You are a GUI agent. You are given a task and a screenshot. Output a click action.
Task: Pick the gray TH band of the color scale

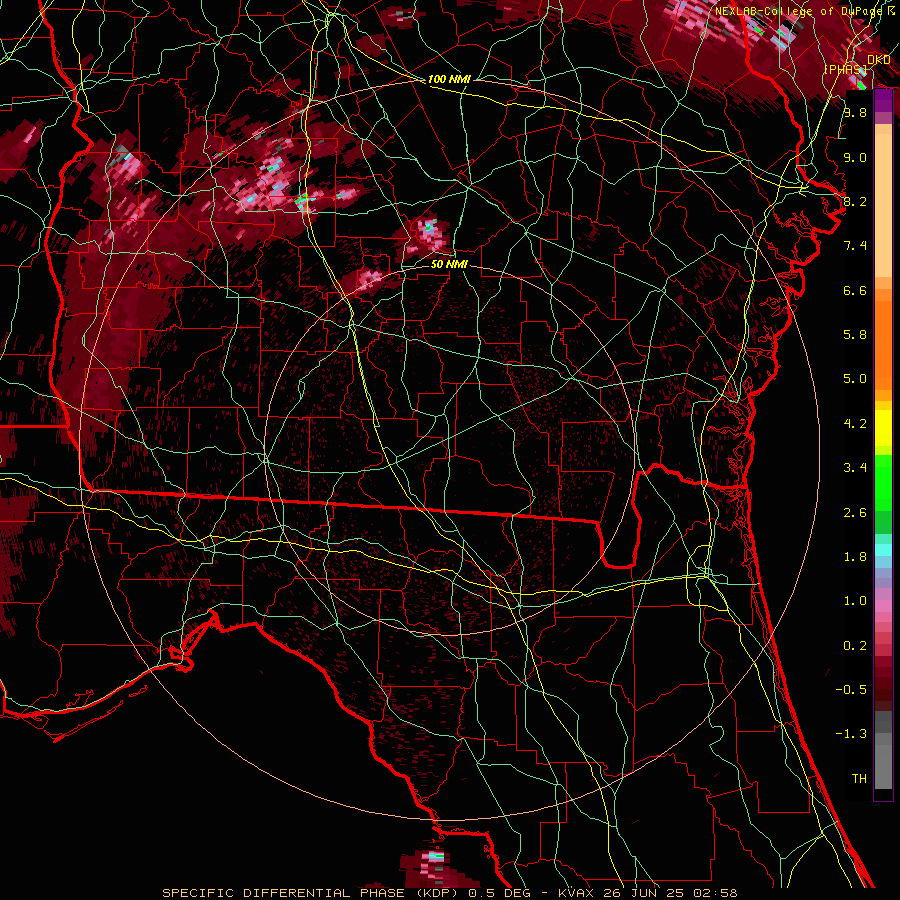click(883, 763)
